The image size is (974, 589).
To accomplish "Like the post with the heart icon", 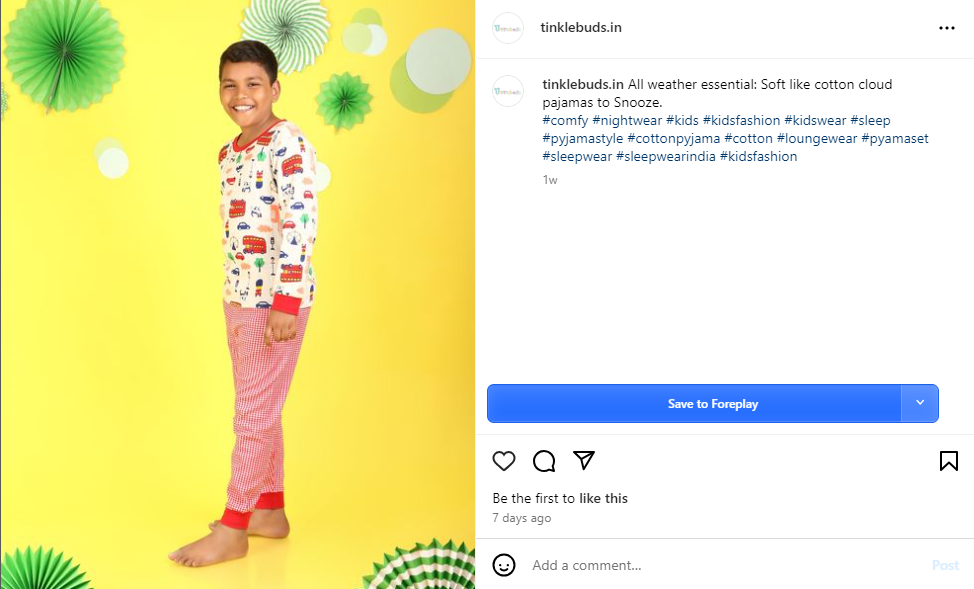I will (x=504, y=461).
